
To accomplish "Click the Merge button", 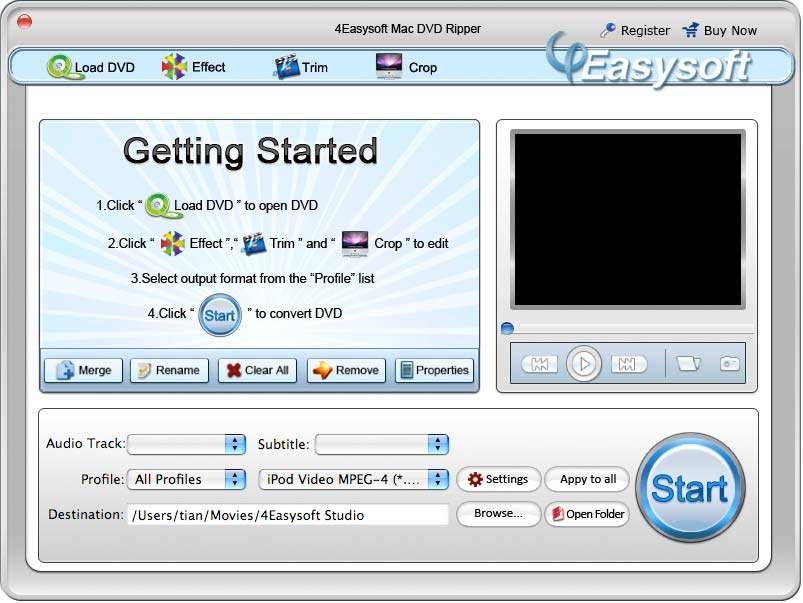I will [83, 370].
